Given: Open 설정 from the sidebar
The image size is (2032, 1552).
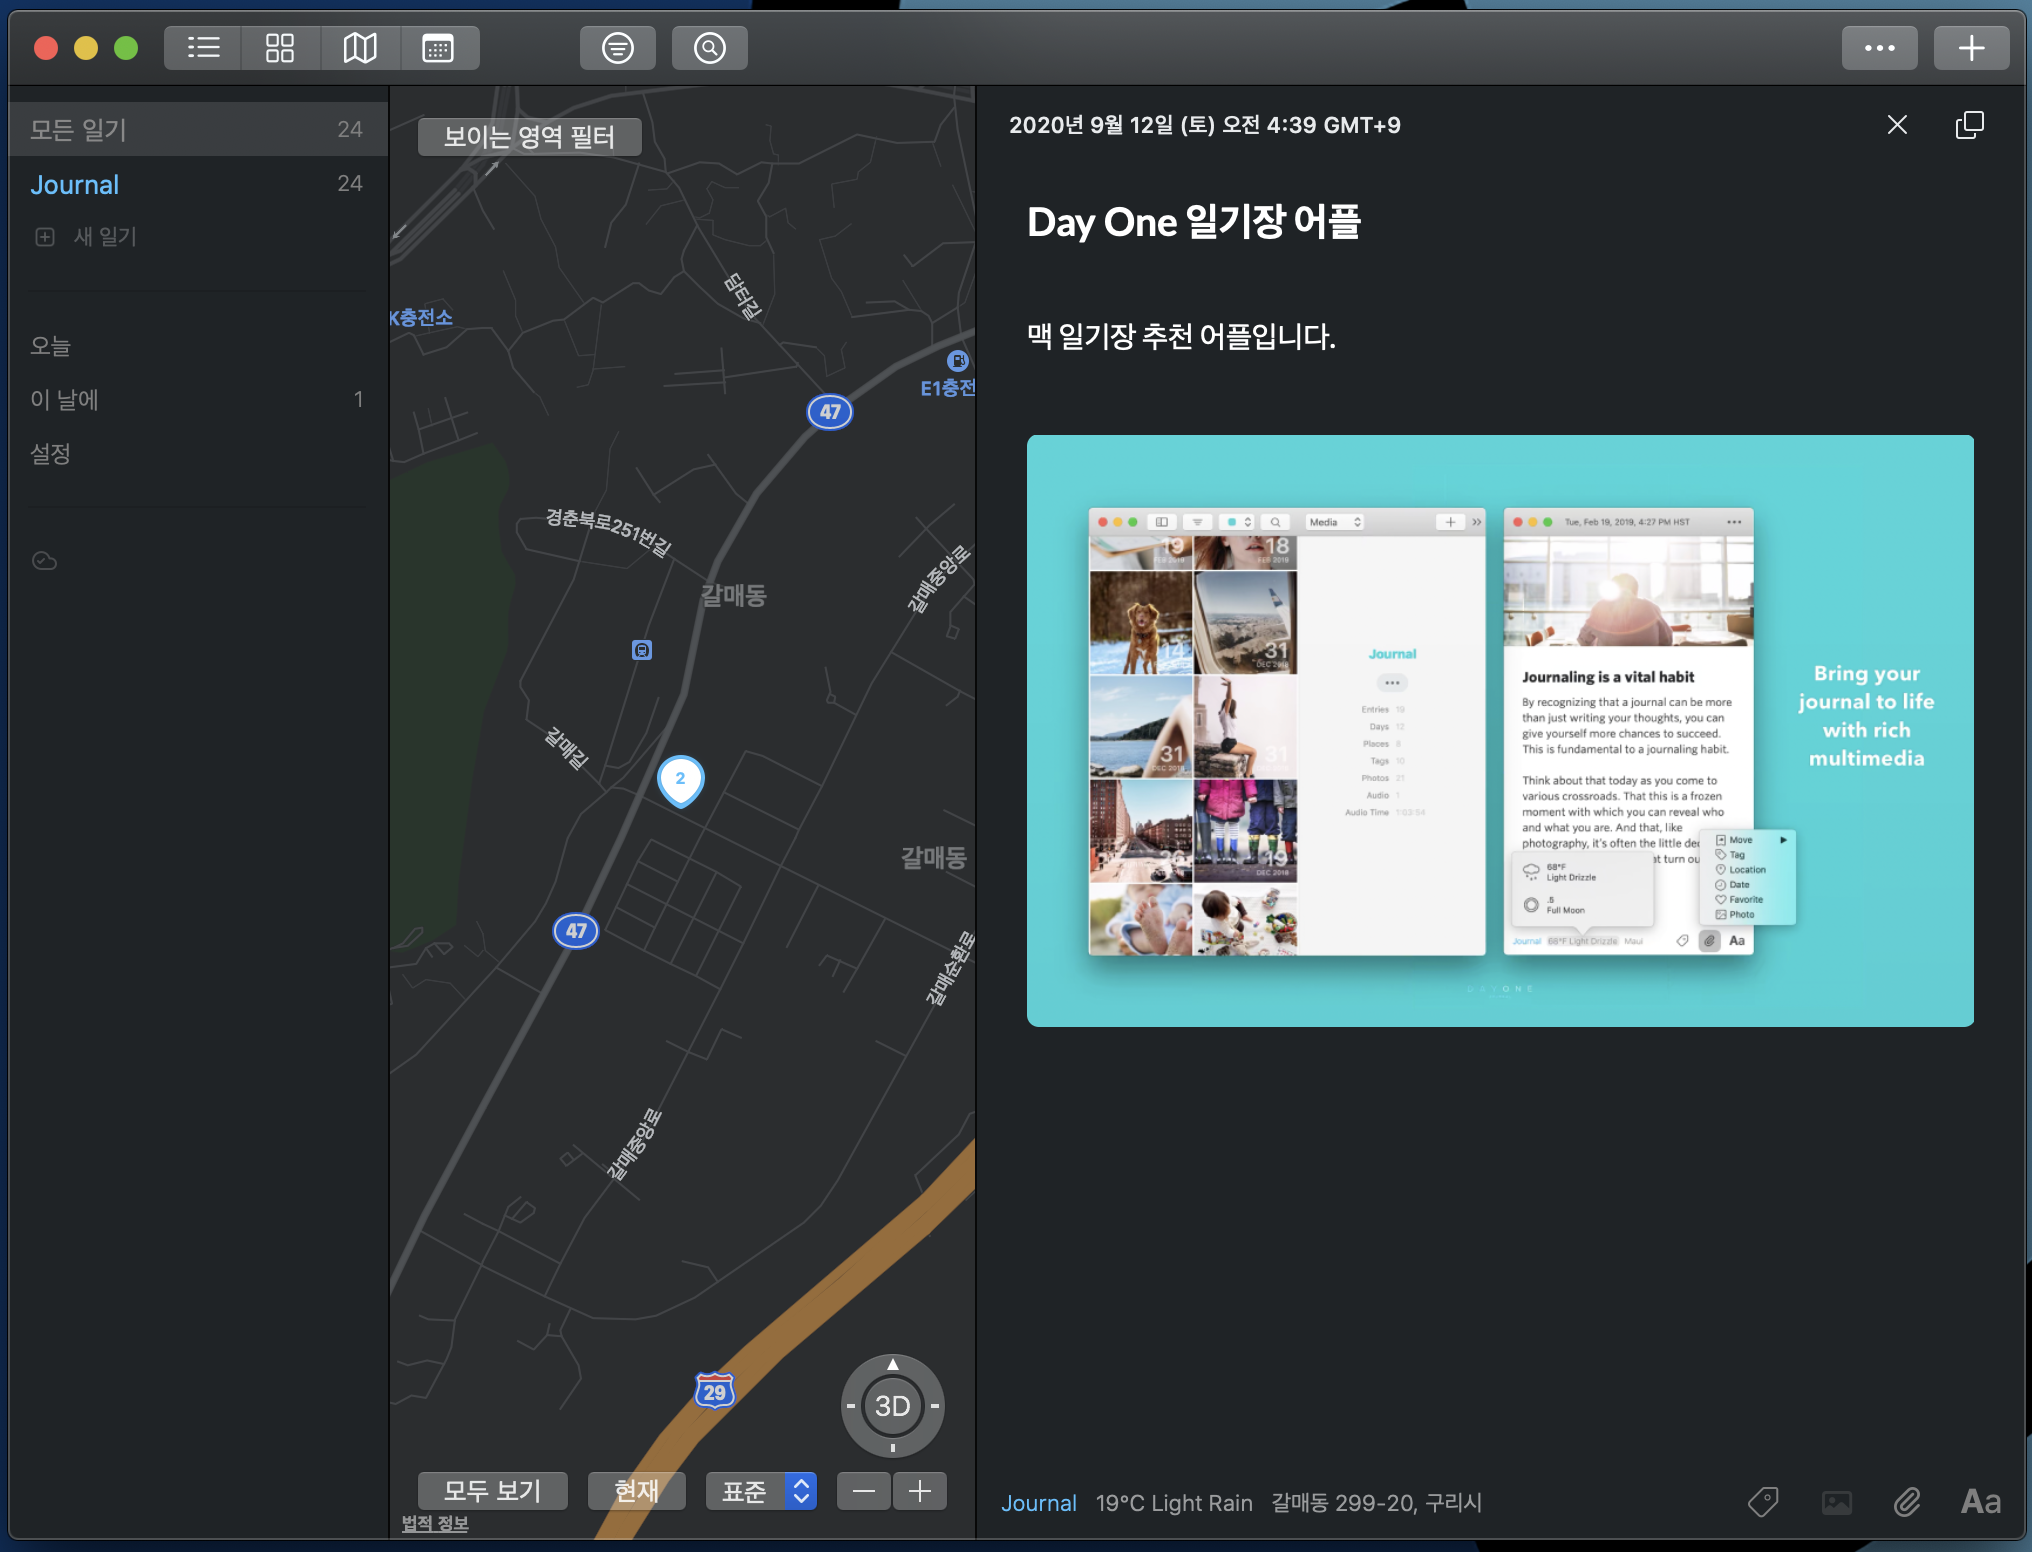Looking at the screenshot, I should tap(50, 454).
